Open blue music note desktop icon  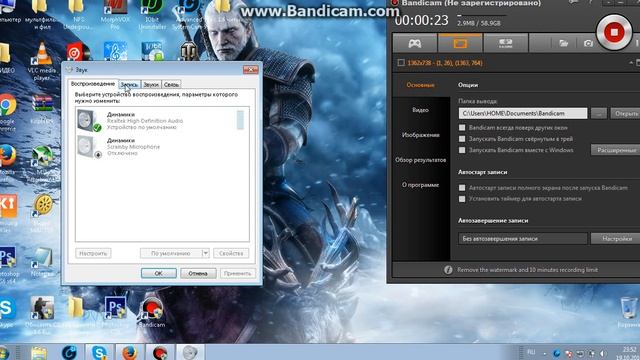coord(115,52)
